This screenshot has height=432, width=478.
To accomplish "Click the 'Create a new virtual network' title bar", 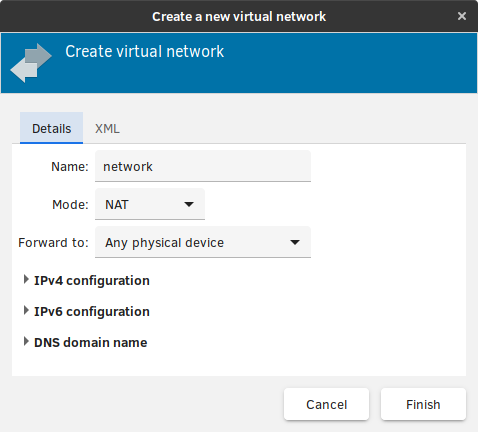I will point(239,16).
